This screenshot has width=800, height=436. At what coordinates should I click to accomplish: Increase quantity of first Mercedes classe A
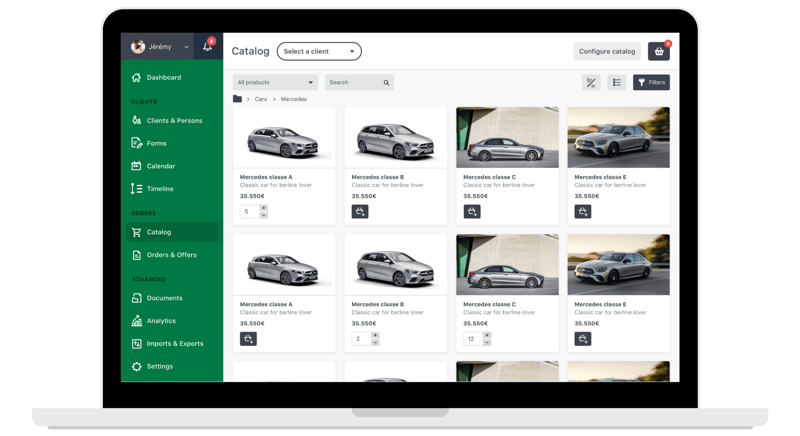(x=264, y=208)
